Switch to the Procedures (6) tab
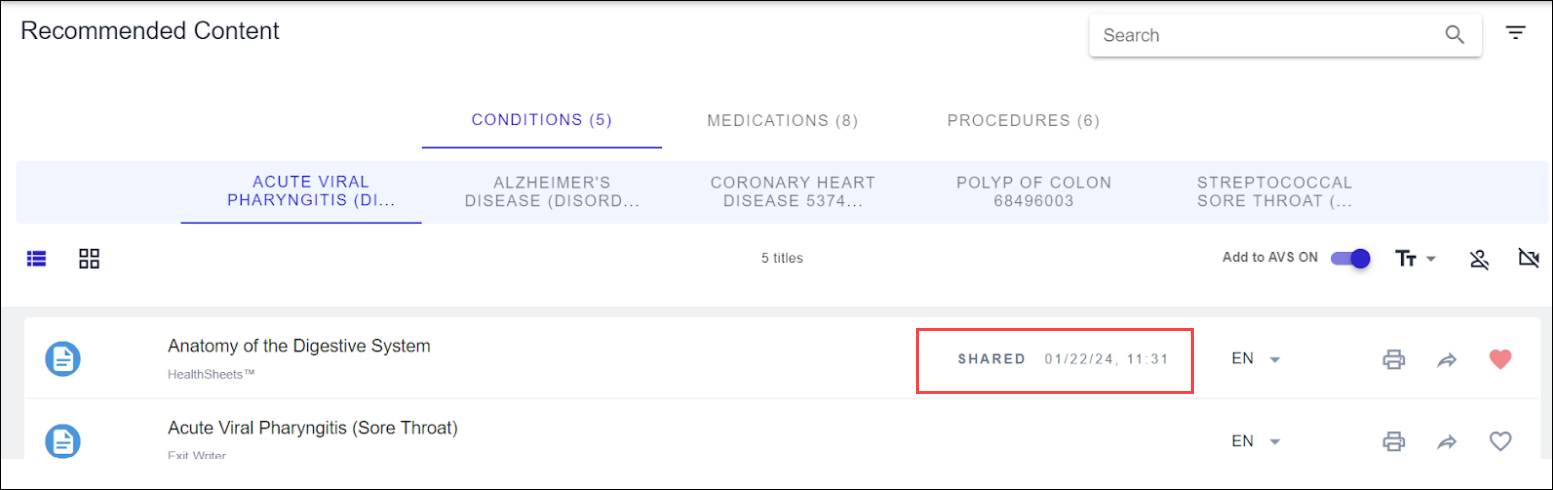The width and height of the screenshot is (1553, 490). 1023,121
